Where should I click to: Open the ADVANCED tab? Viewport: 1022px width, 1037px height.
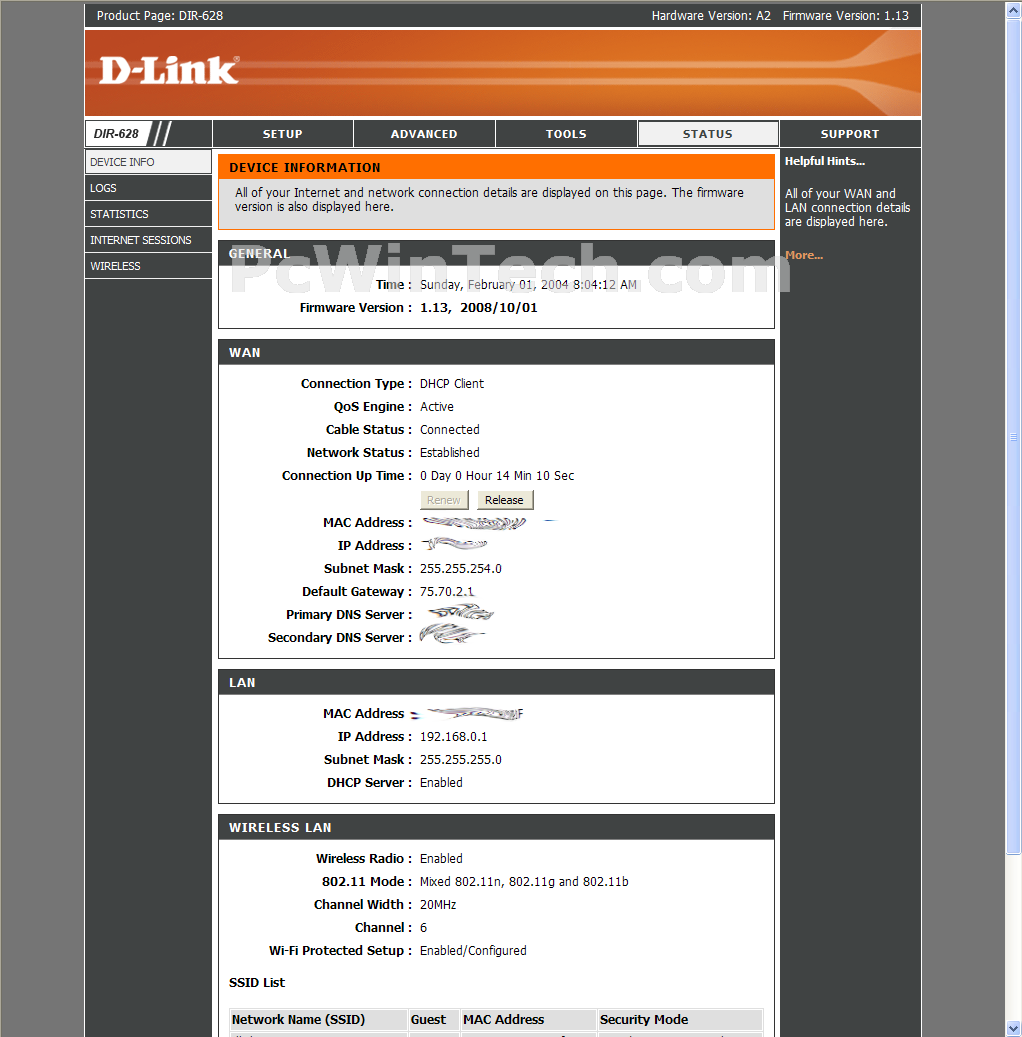pos(424,134)
